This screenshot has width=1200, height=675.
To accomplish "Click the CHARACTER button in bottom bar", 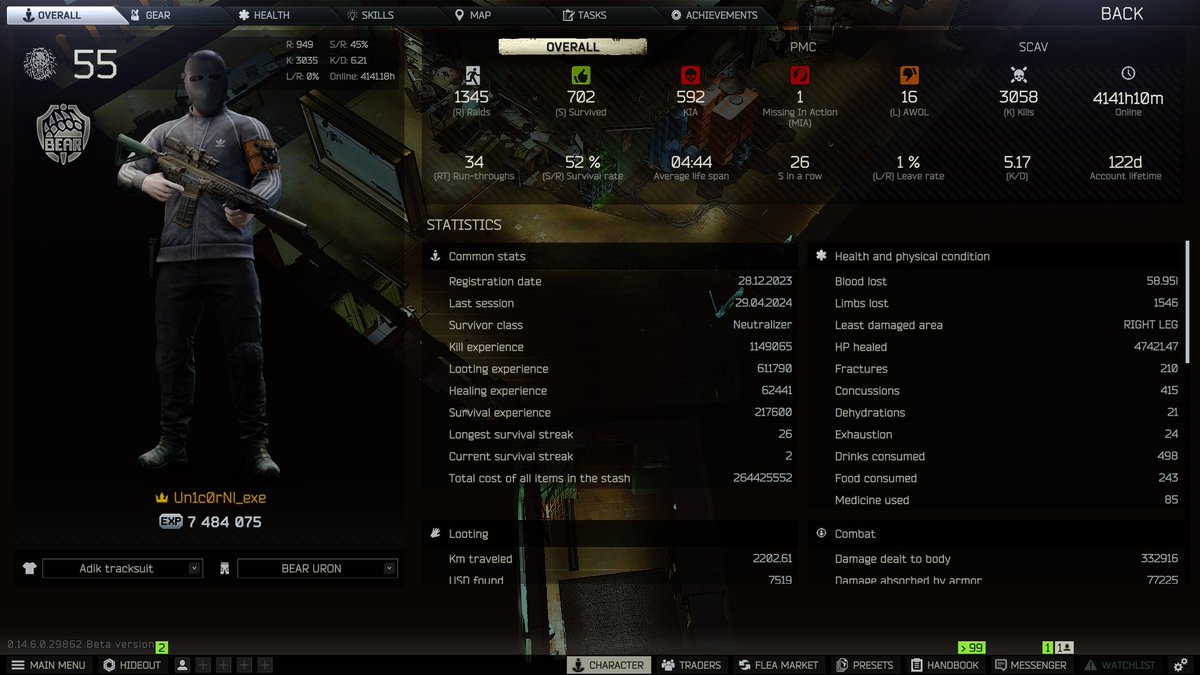I will pyautogui.click(x=608, y=665).
